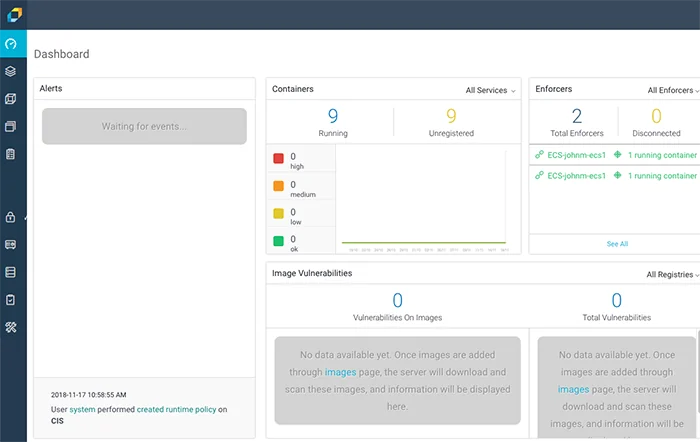This screenshot has height=442, width=700.
Task: Open first ECS-johnm-ecs1 enforcer link
Action: click(x=576, y=155)
